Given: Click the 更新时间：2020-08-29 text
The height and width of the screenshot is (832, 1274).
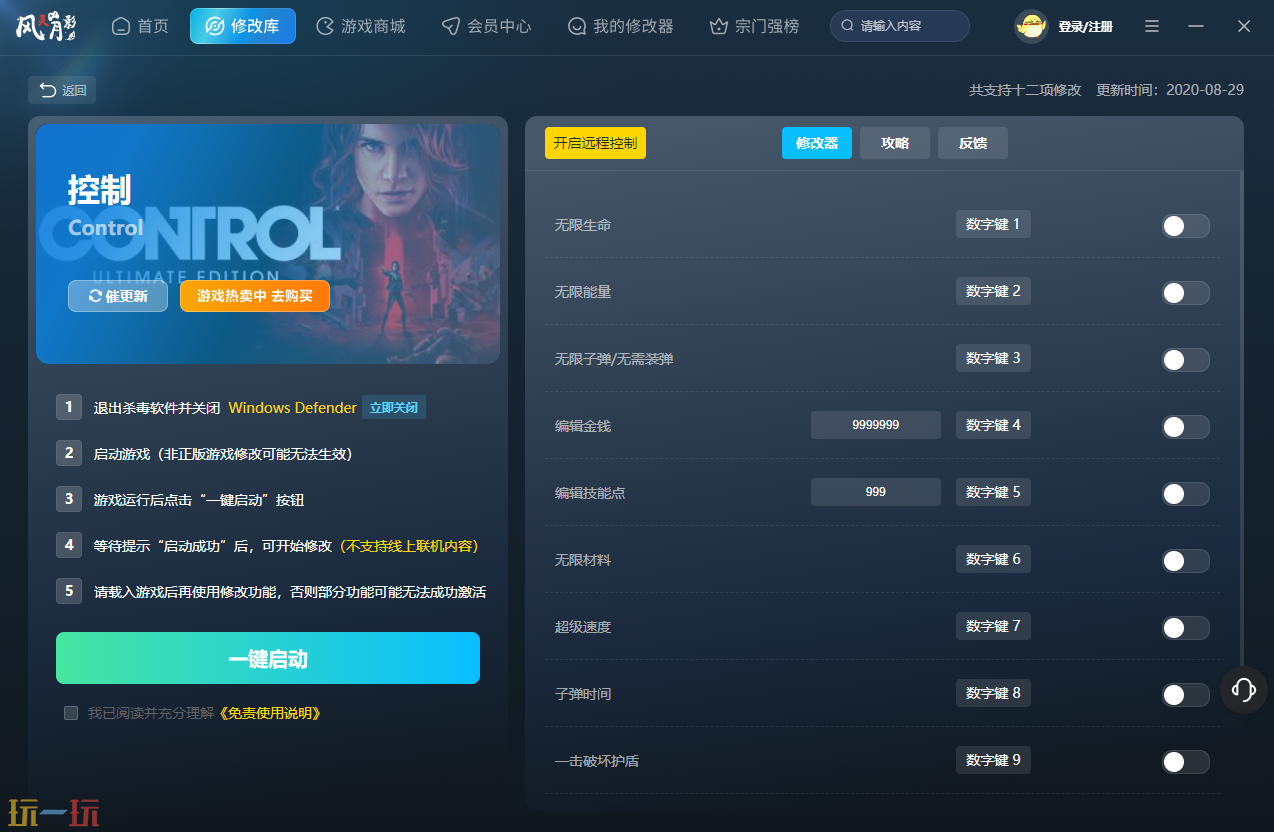Looking at the screenshot, I should (1170, 90).
